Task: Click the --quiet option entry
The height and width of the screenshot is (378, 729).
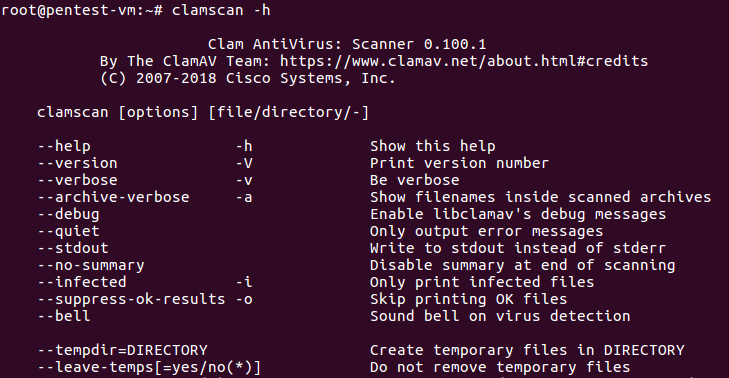Action: pyautogui.click(x=68, y=231)
